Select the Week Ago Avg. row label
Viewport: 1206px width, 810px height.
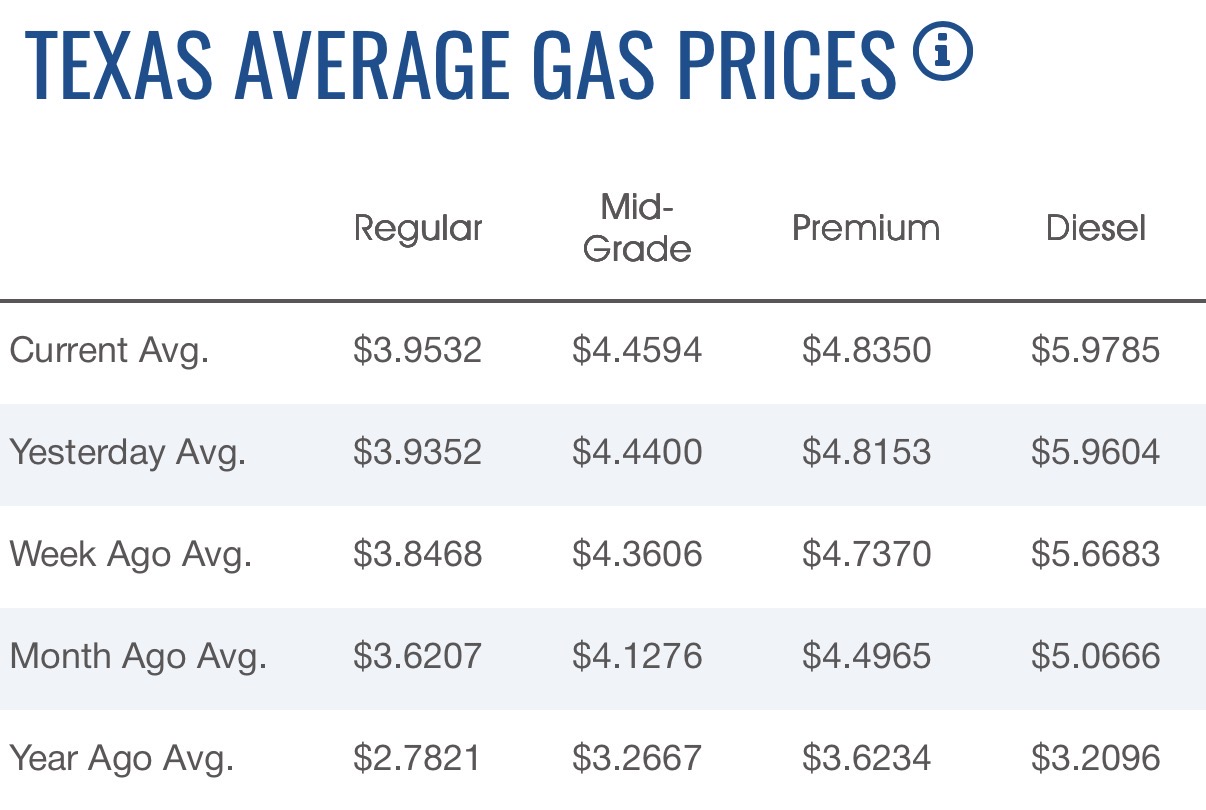pyautogui.click(x=130, y=555)
